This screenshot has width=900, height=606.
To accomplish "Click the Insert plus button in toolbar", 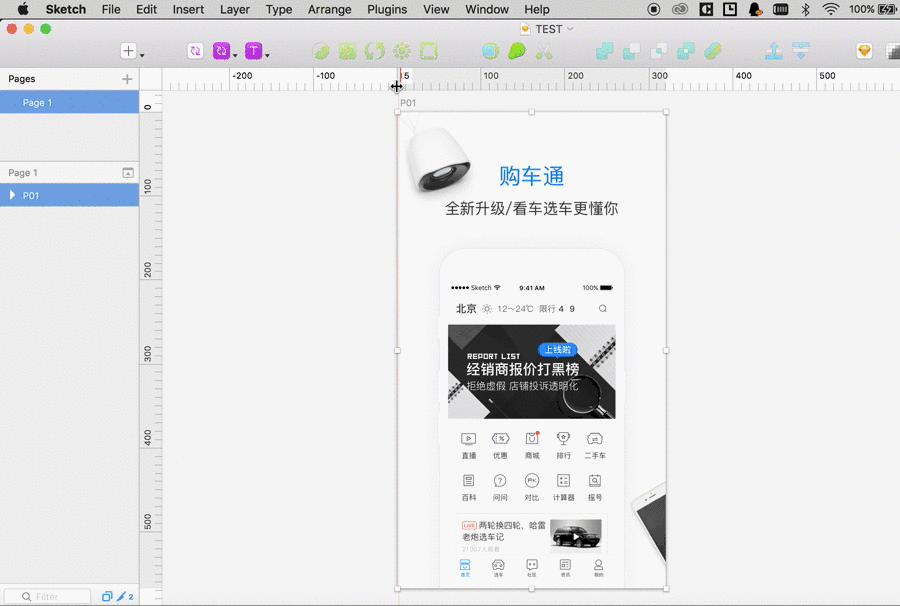I will 128,51.
